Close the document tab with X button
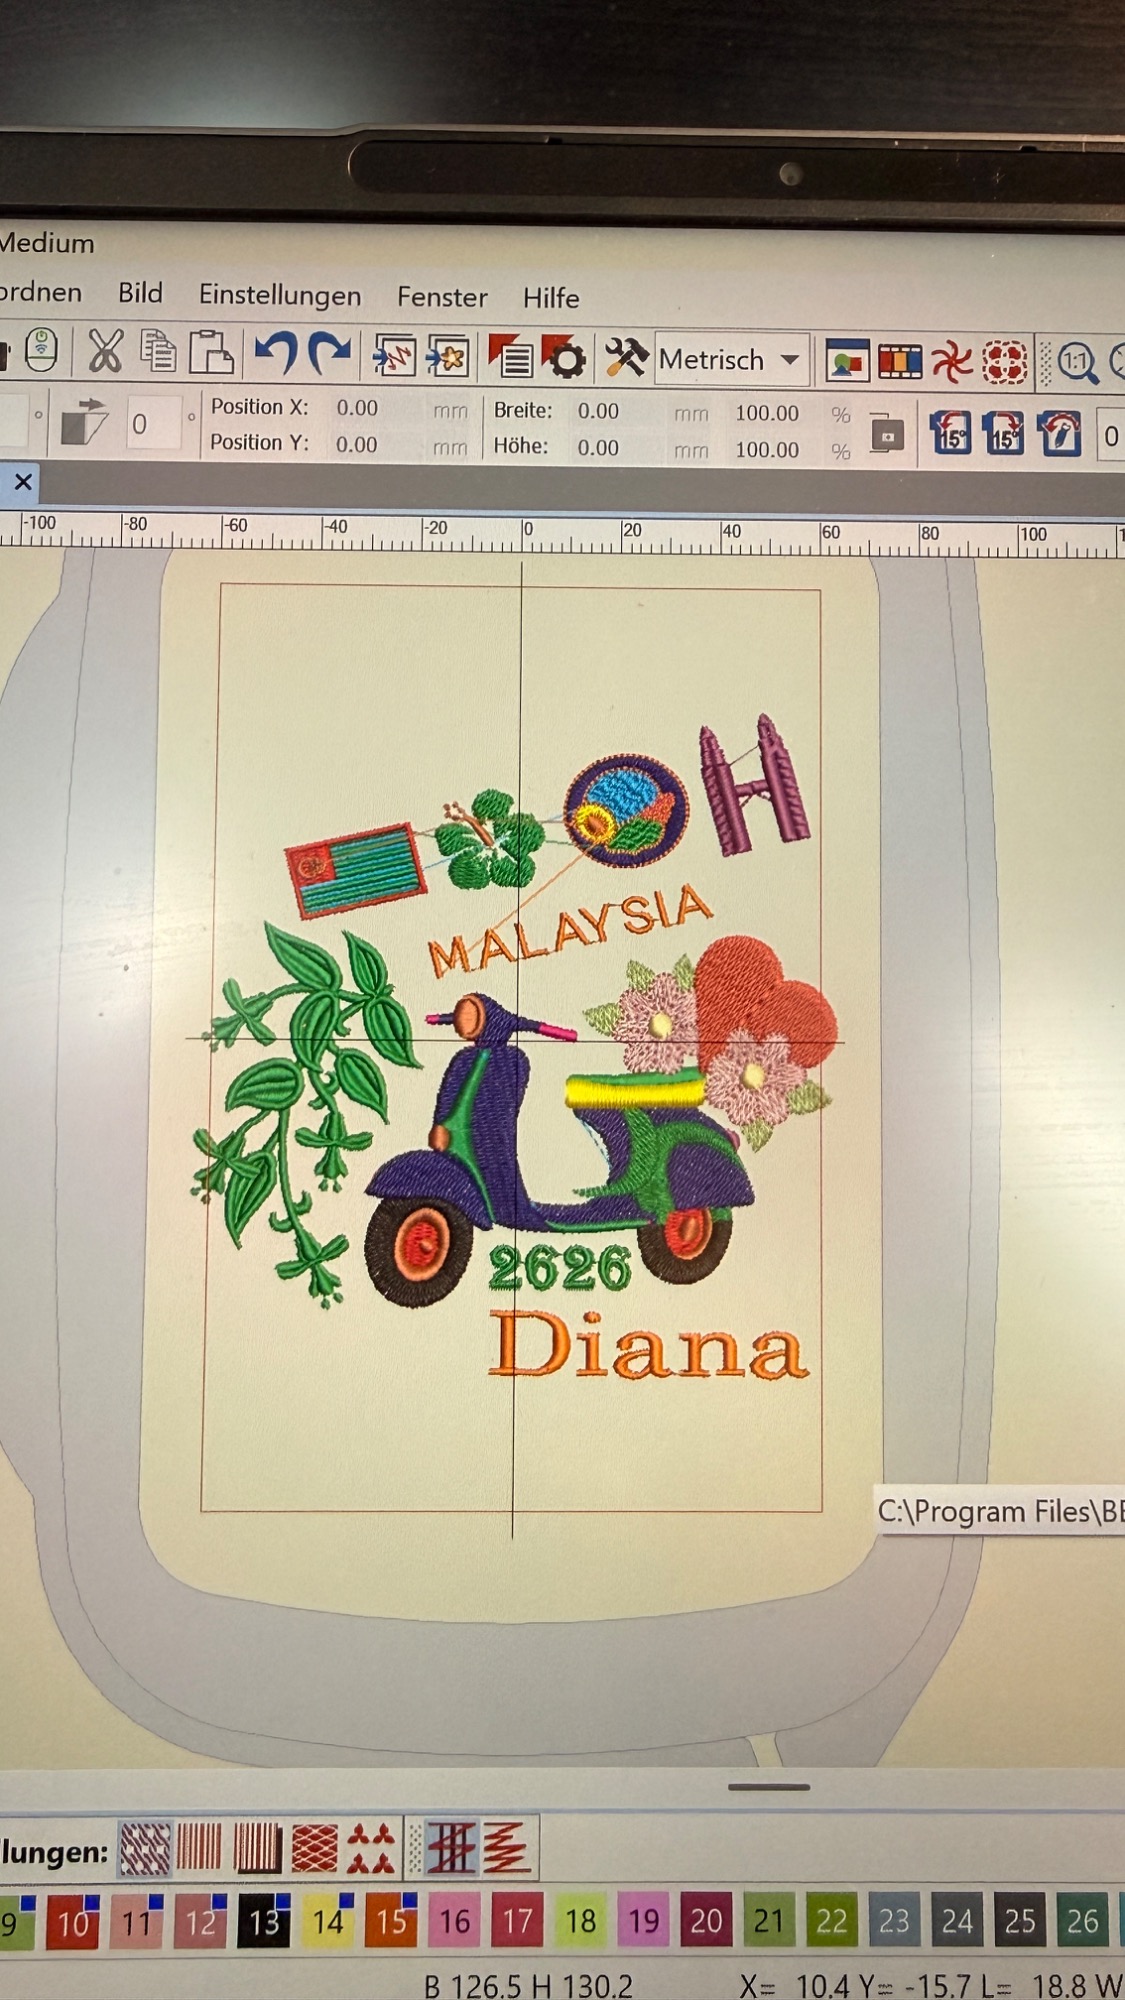1125x2000 pixels. pos(23,482)
